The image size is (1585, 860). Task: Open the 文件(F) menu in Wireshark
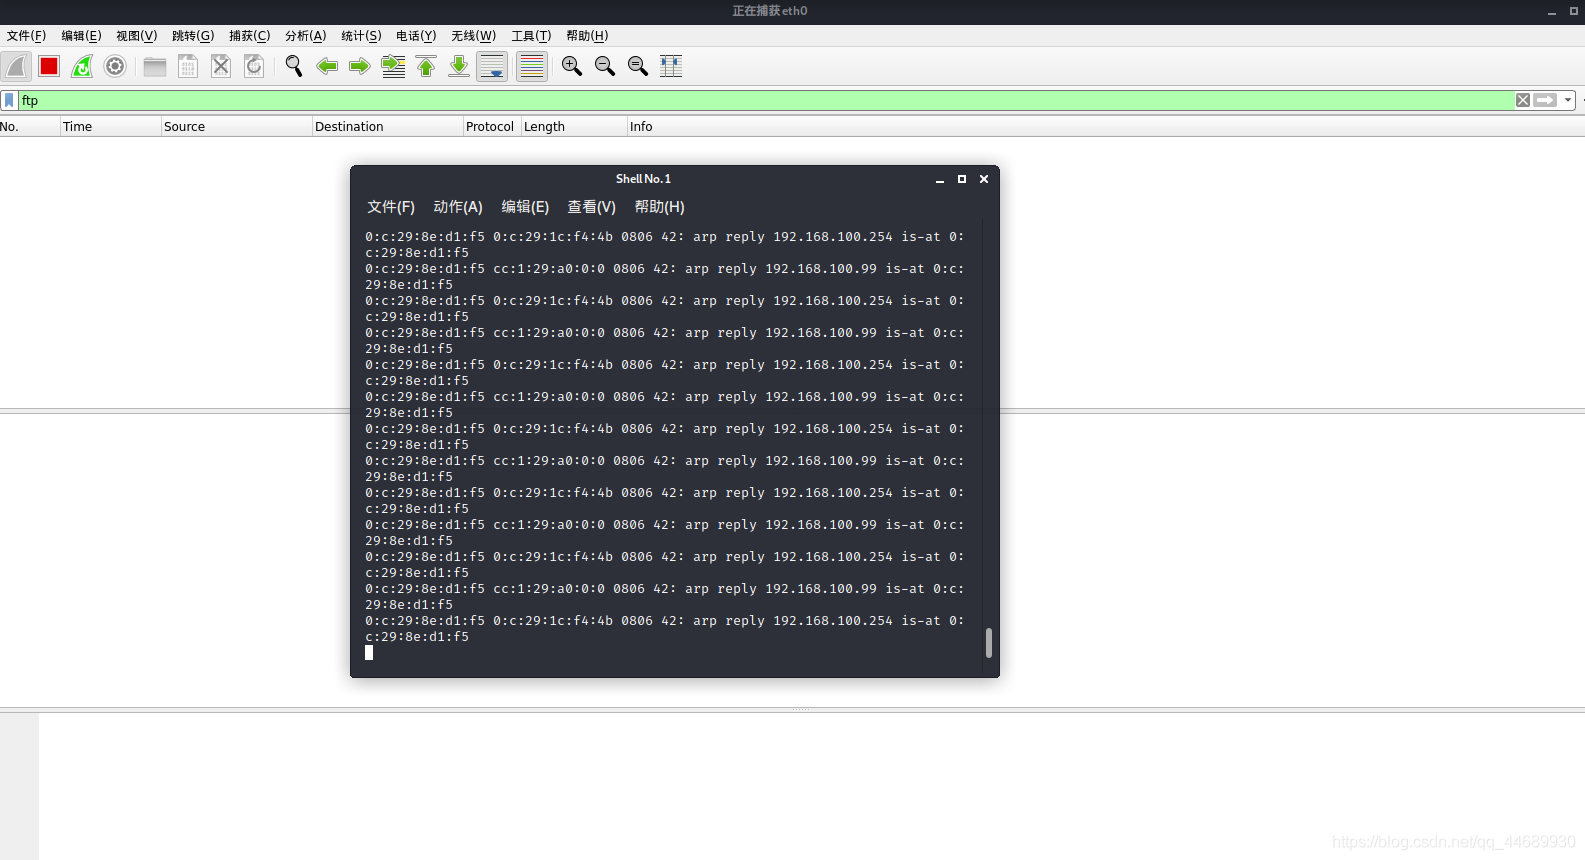(26, 36)
